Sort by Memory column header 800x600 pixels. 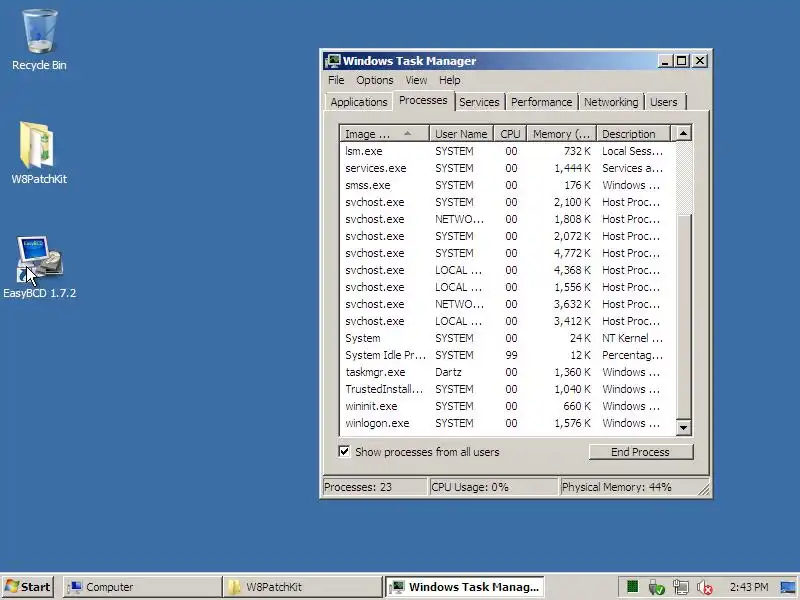coord(561,134)
